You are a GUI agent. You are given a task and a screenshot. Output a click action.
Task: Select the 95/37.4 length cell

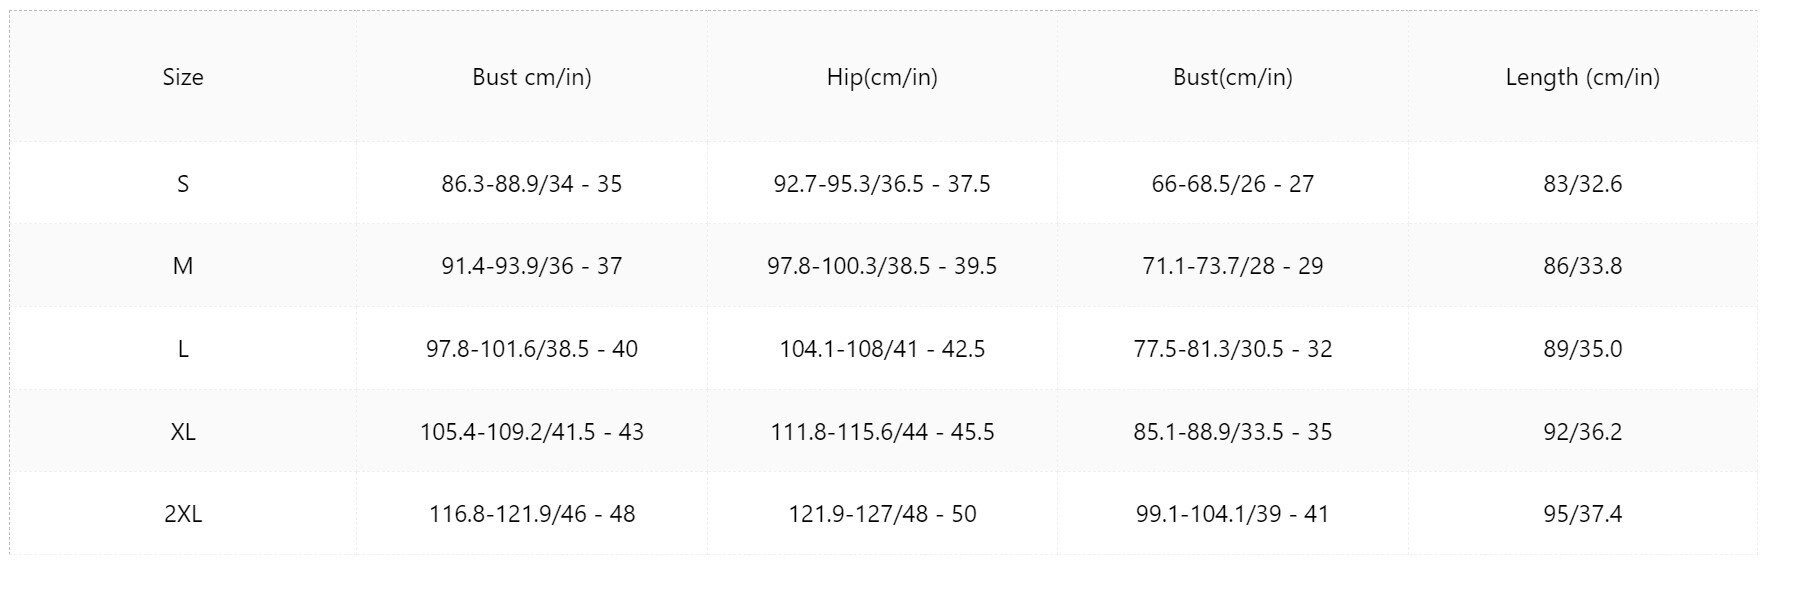point(1583,514)
